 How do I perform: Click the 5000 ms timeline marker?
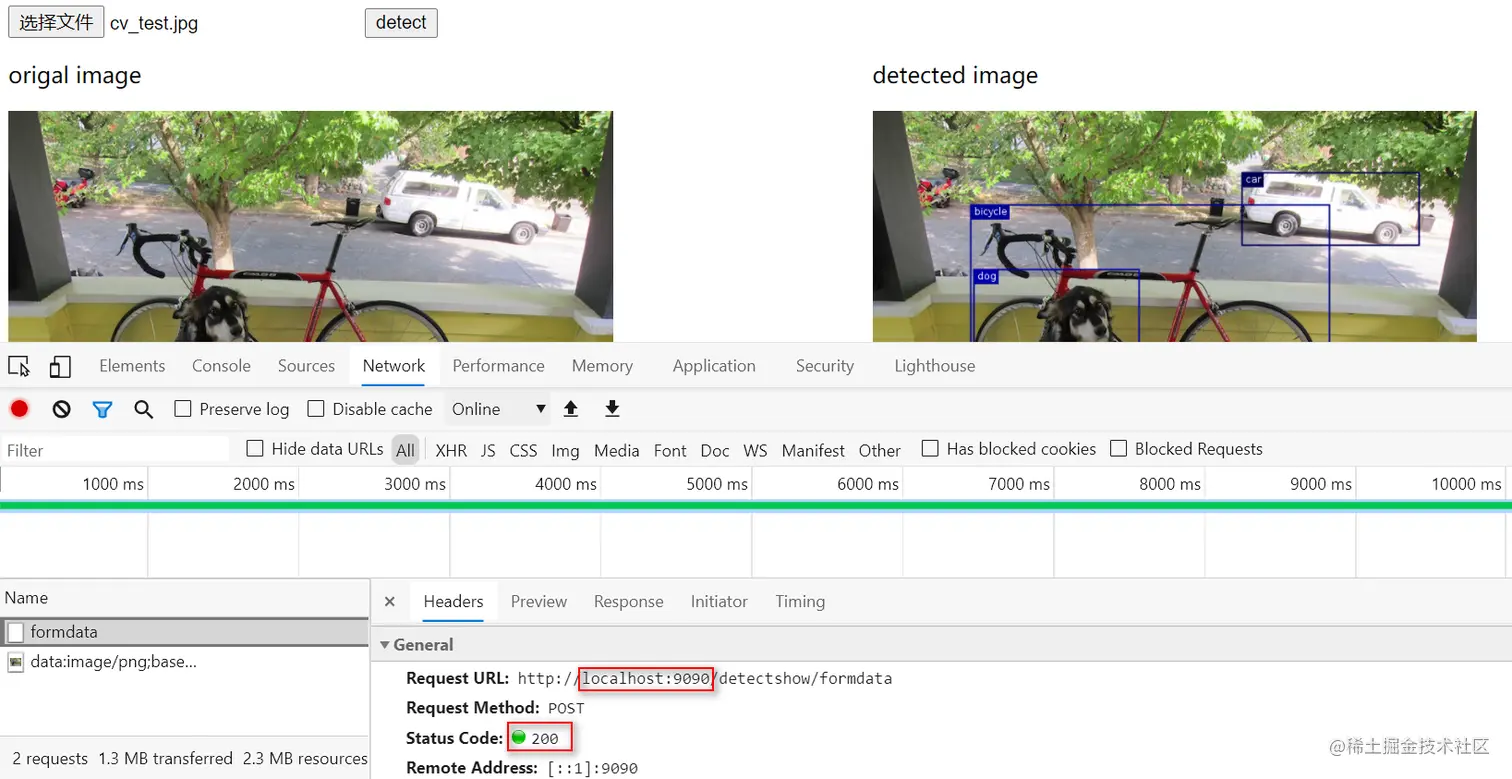pos(717,484)
